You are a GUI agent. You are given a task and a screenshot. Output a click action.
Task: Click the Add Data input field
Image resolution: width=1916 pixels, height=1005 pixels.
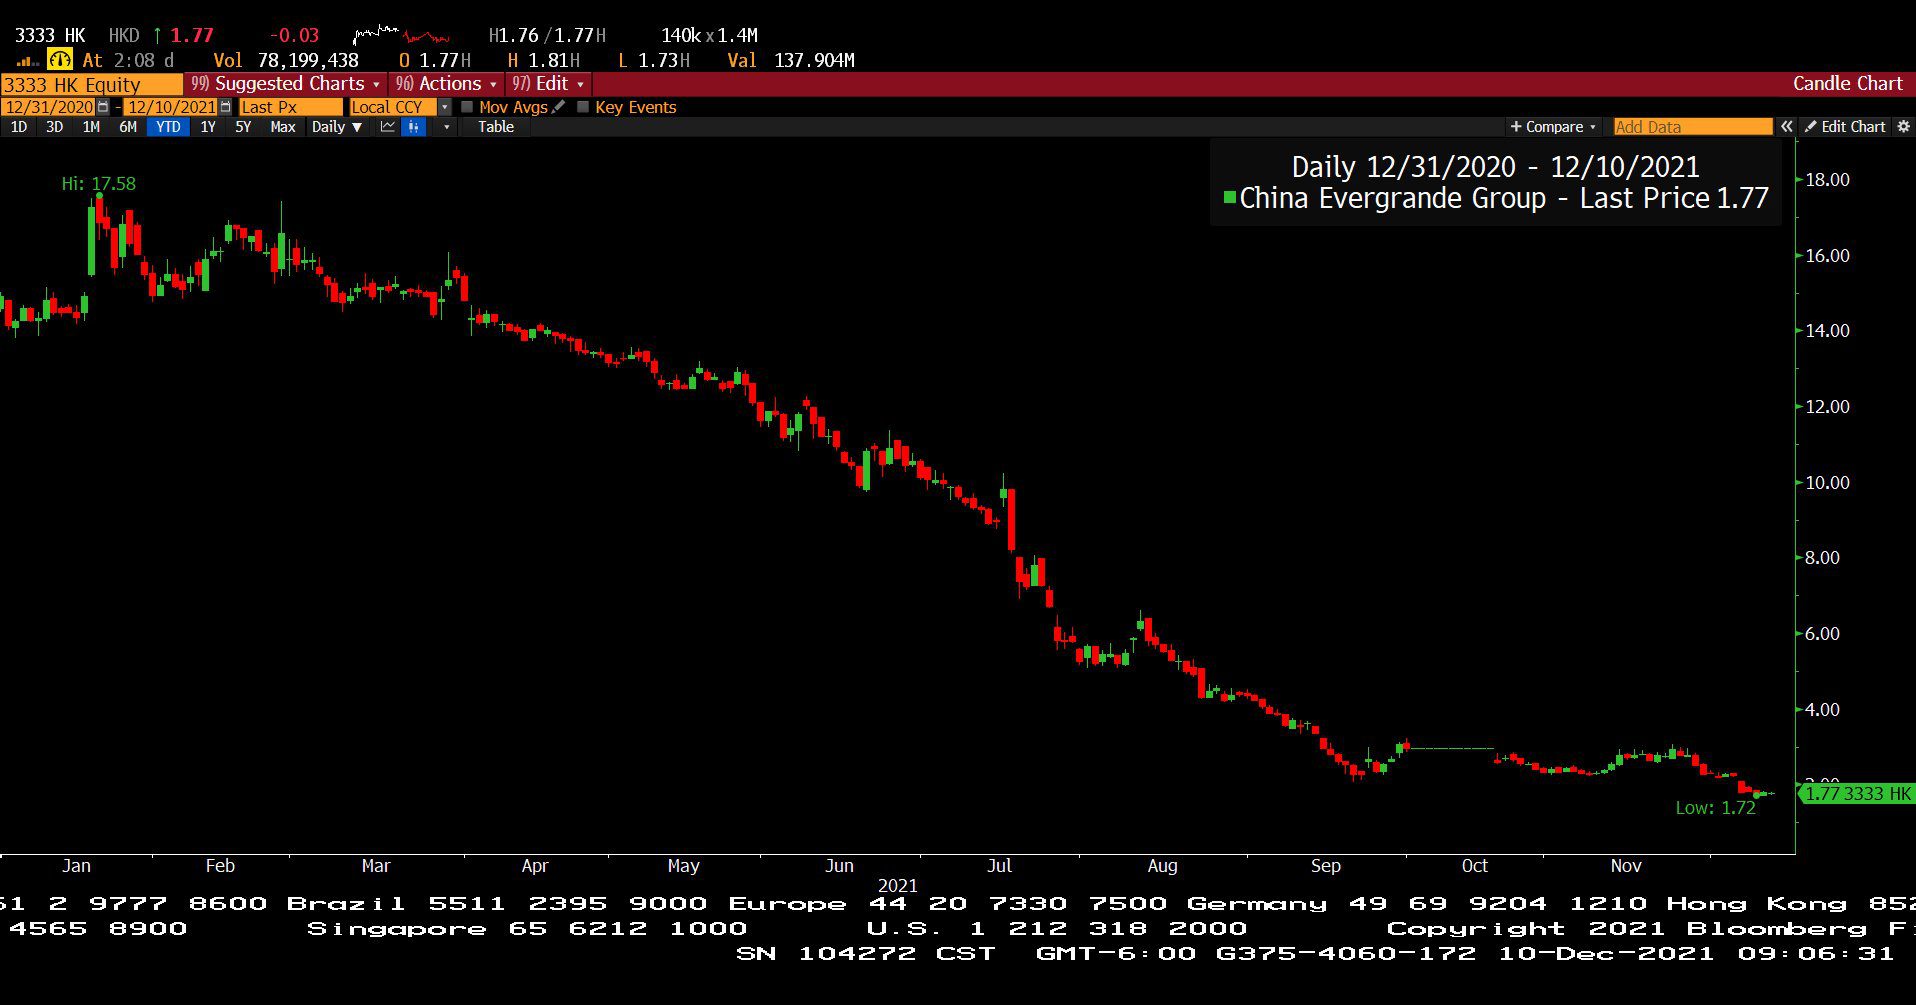click(1693, 127)
